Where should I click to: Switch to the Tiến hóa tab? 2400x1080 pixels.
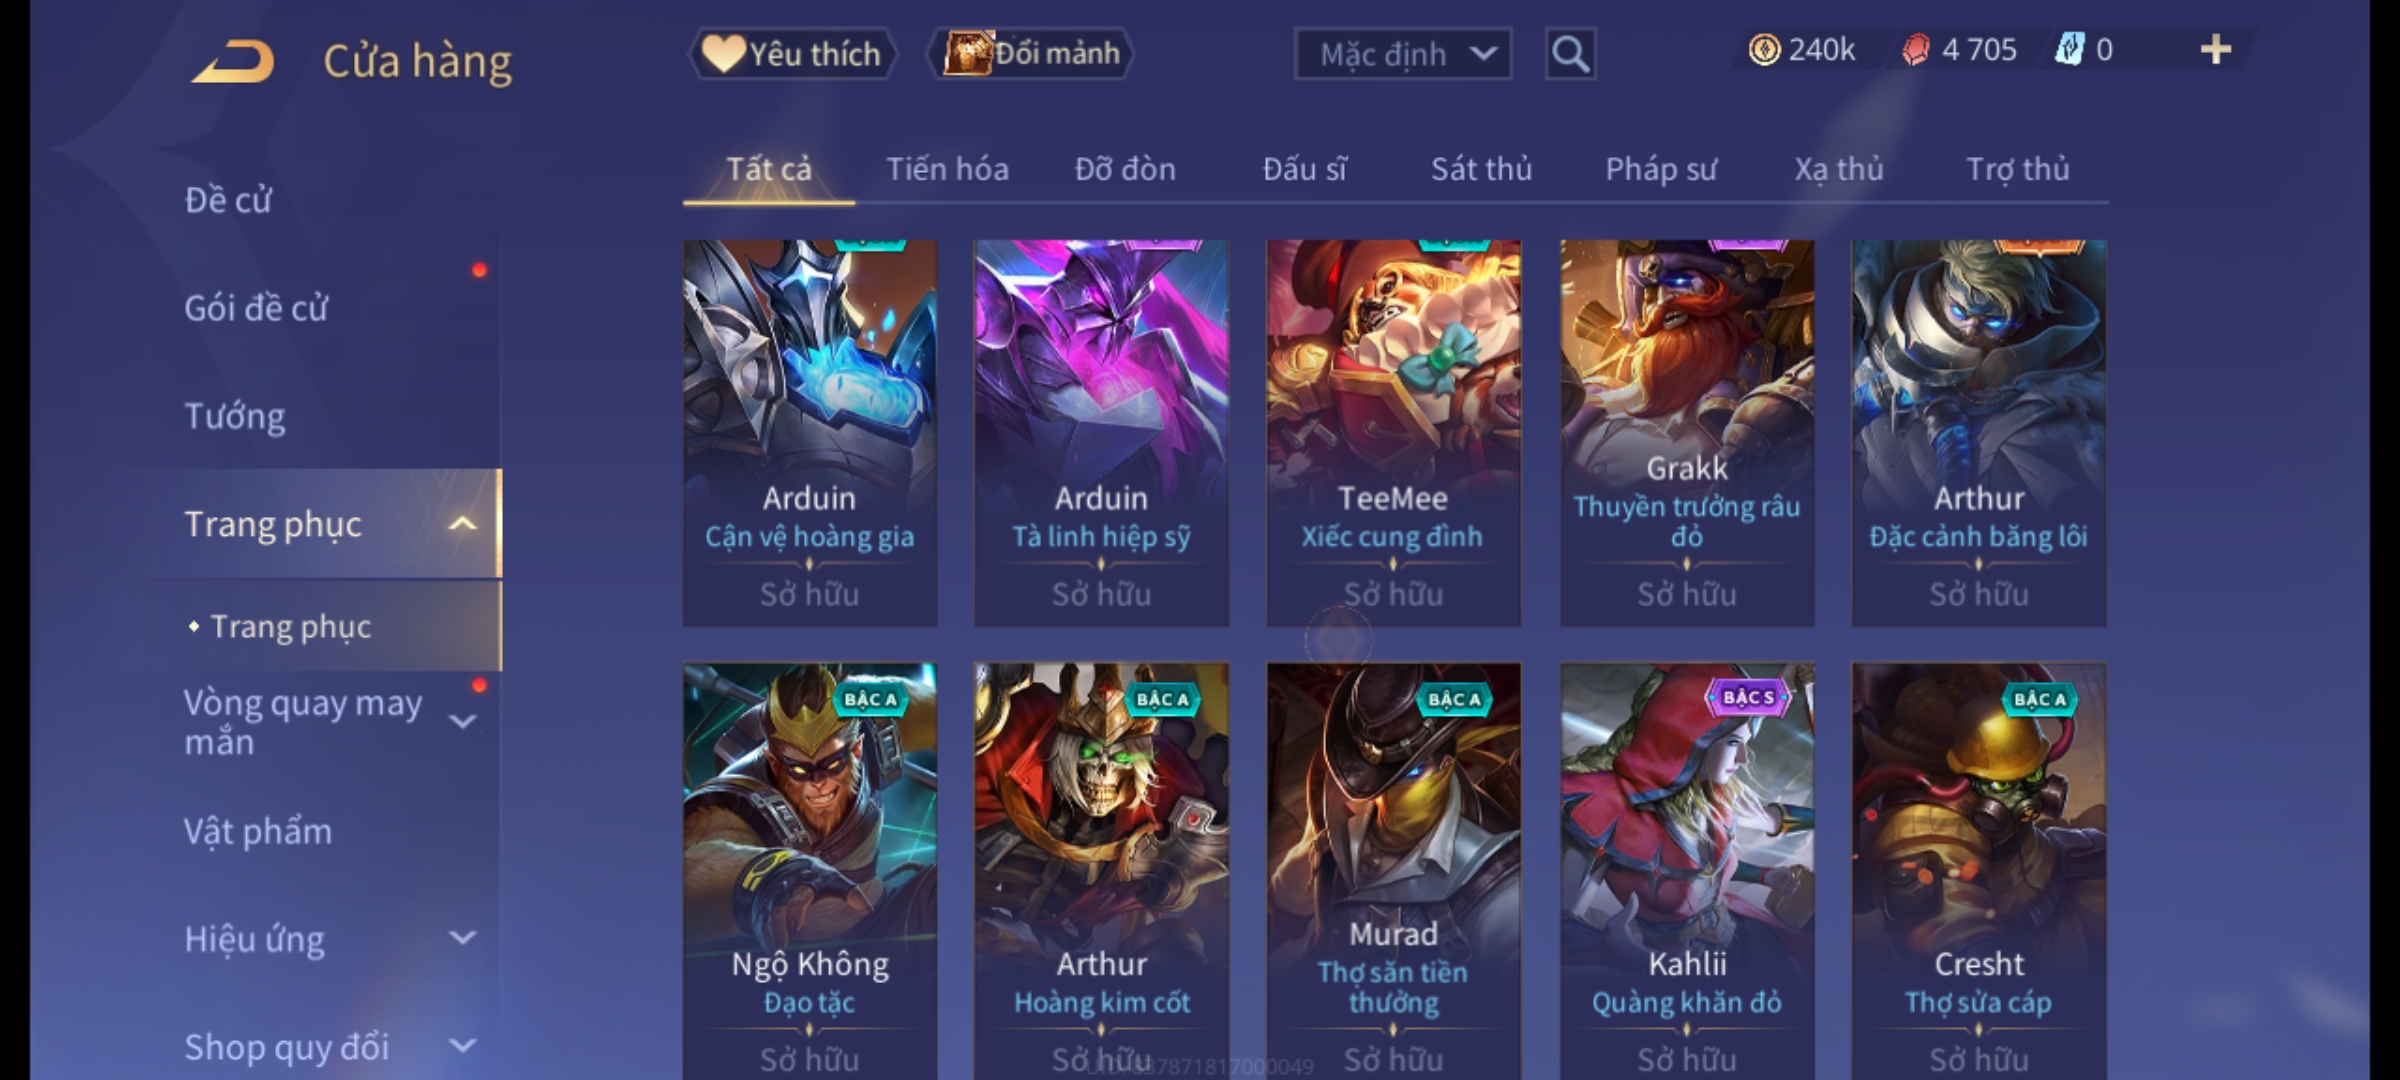point(947,169)
